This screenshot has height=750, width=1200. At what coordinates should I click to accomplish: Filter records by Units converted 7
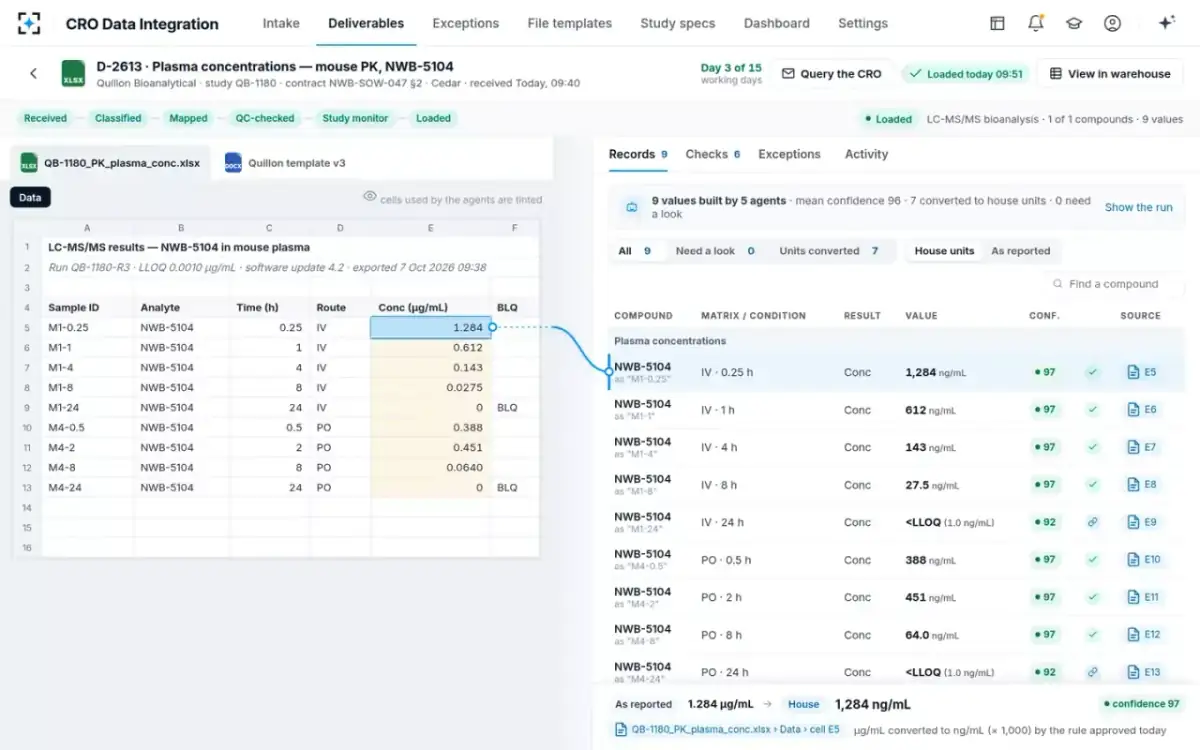[829, 251]
